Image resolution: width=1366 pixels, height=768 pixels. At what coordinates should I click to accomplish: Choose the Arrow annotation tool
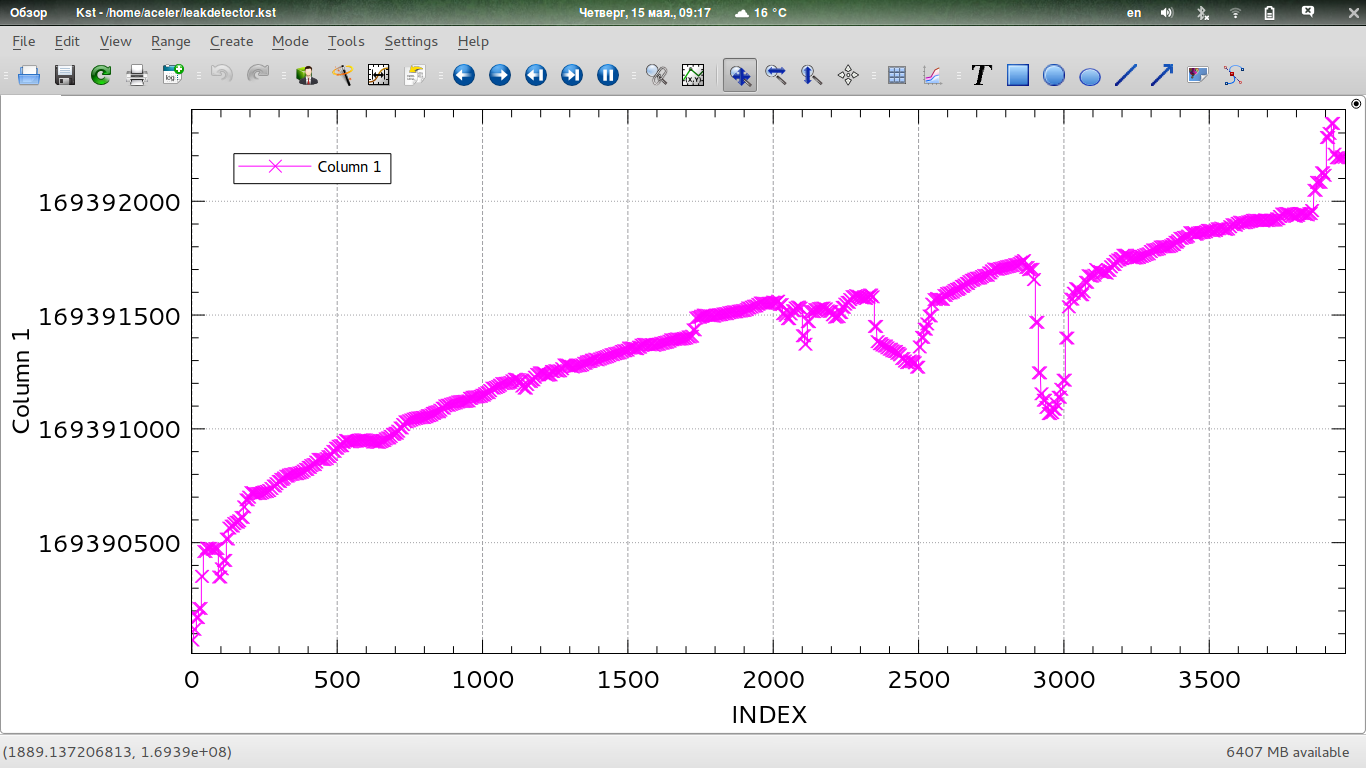tap(1161, 75)
